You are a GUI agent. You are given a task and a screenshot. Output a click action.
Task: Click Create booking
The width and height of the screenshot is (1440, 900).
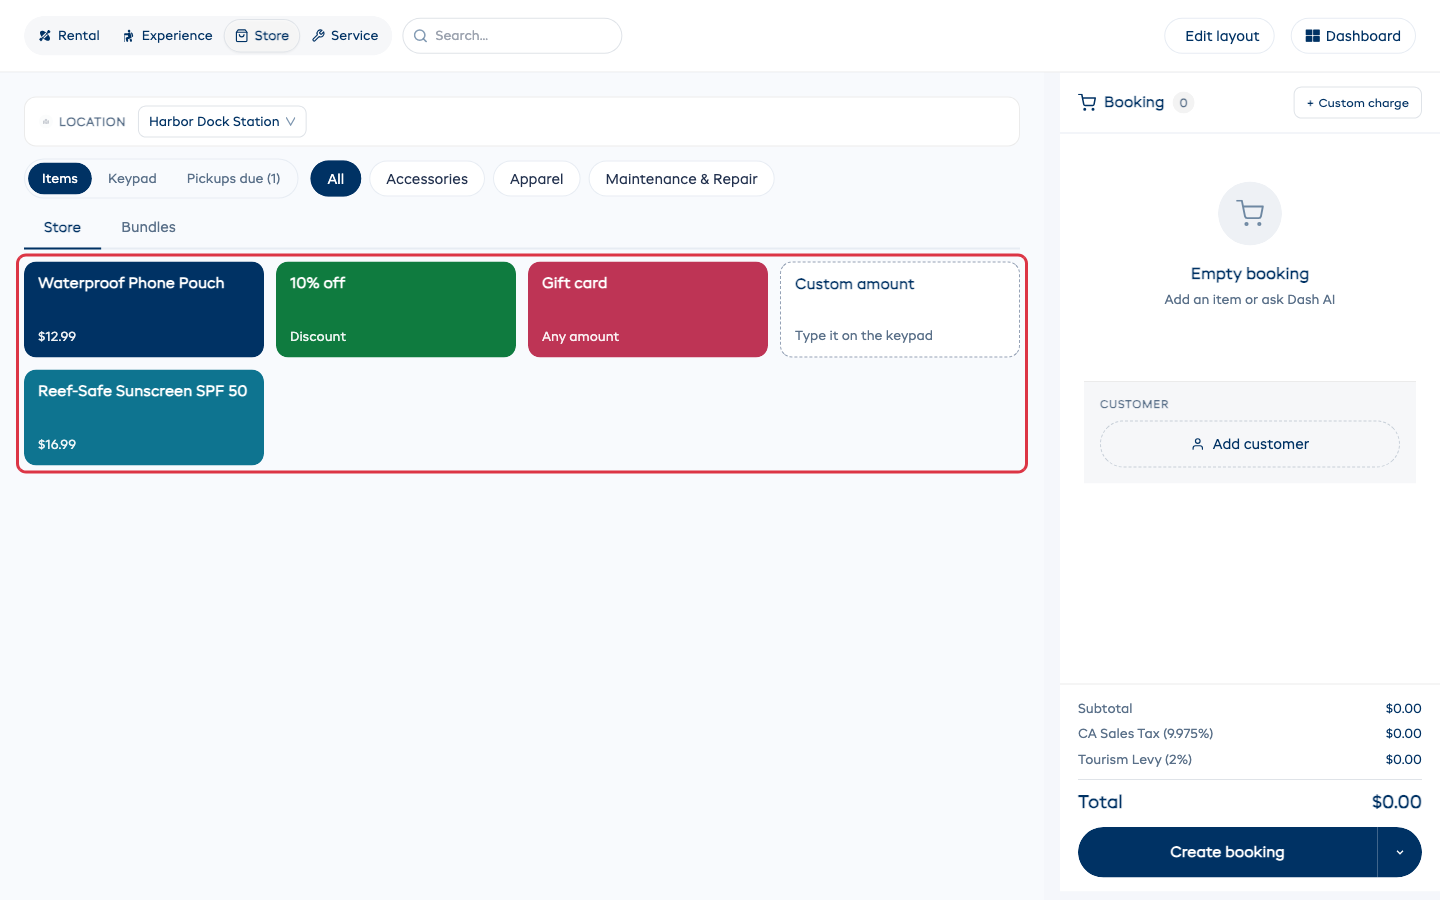(1227, 852)
